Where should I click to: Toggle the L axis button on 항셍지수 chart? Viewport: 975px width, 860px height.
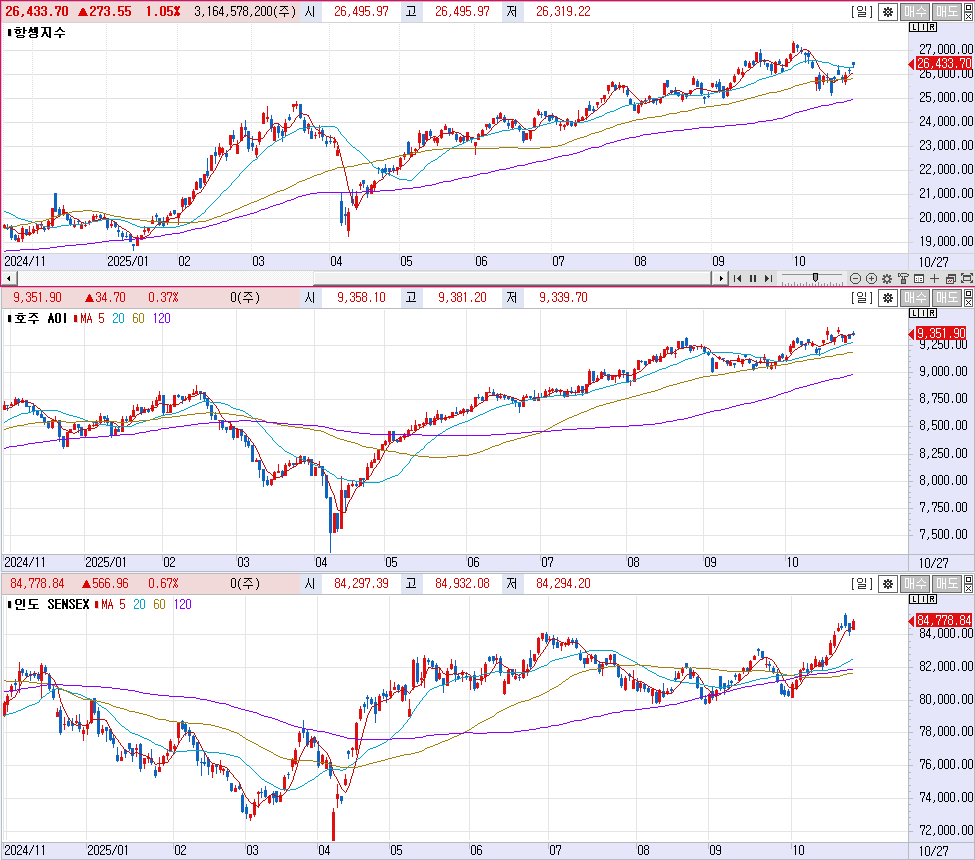[x=914, y=27]
